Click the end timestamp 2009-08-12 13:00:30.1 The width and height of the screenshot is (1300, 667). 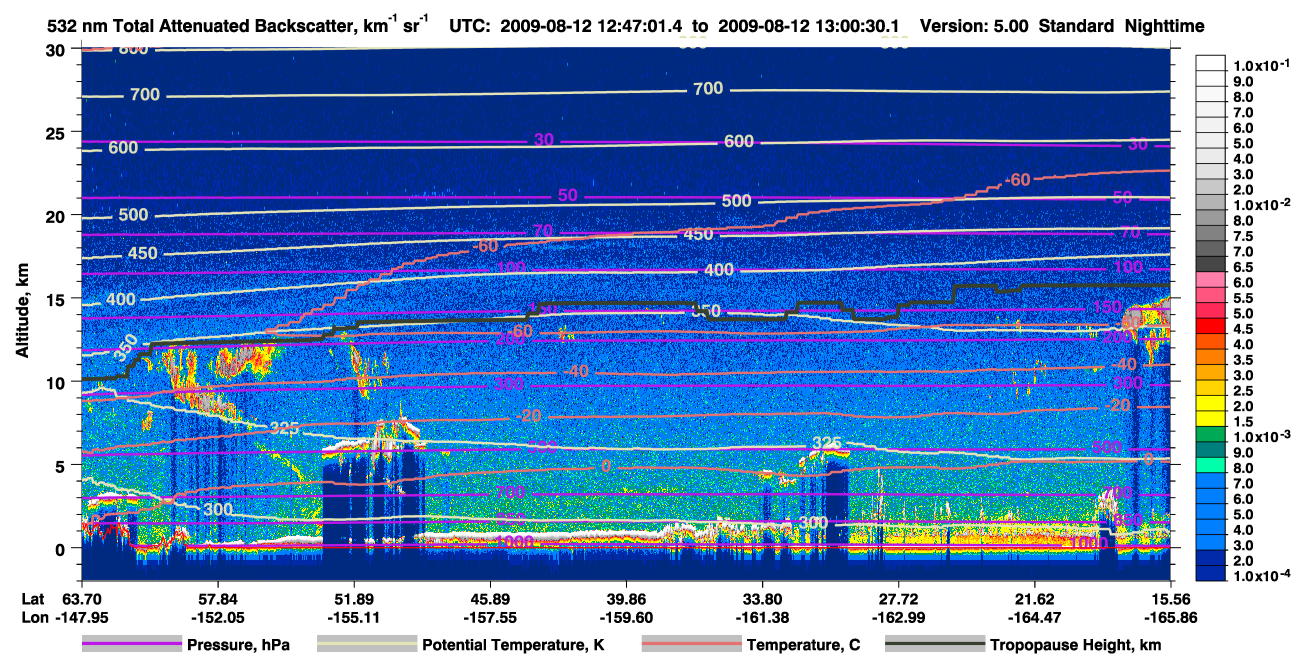811,26
